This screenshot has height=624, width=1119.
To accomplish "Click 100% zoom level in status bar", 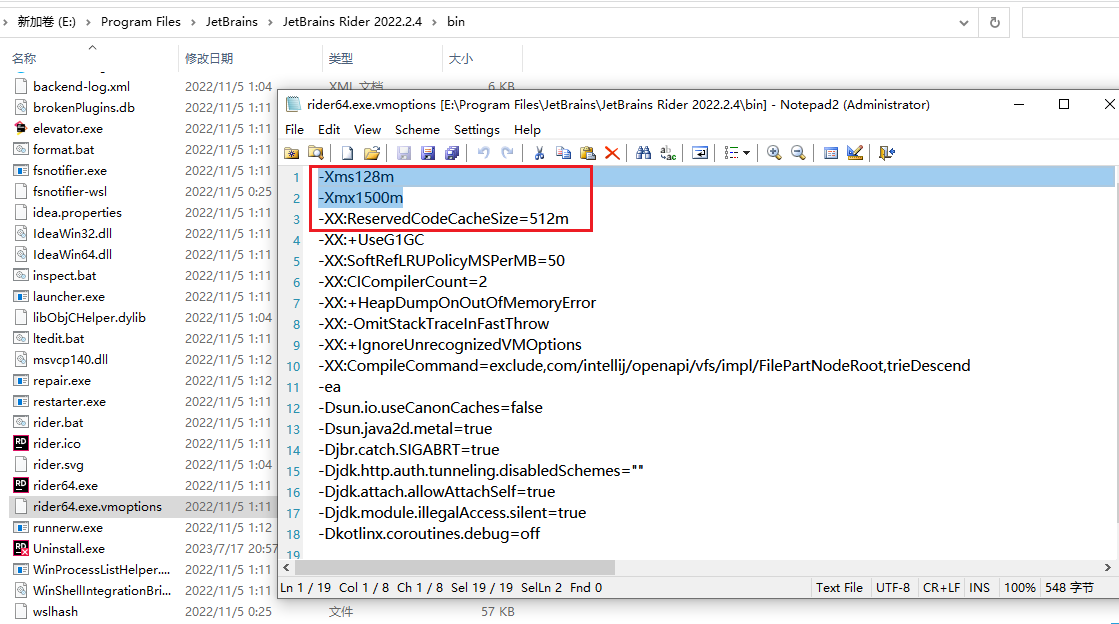I will [x=1019, y=588].
